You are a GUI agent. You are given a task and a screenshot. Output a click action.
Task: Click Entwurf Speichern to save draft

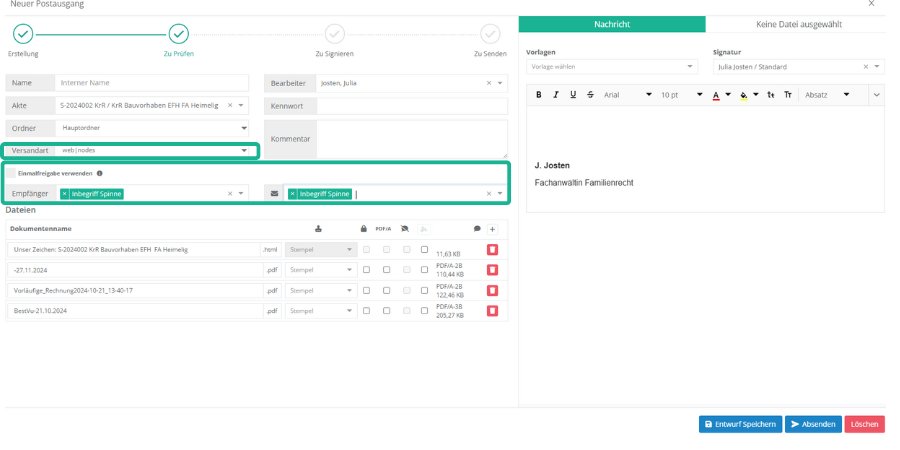pyautogui.click(x=739, y=424)
